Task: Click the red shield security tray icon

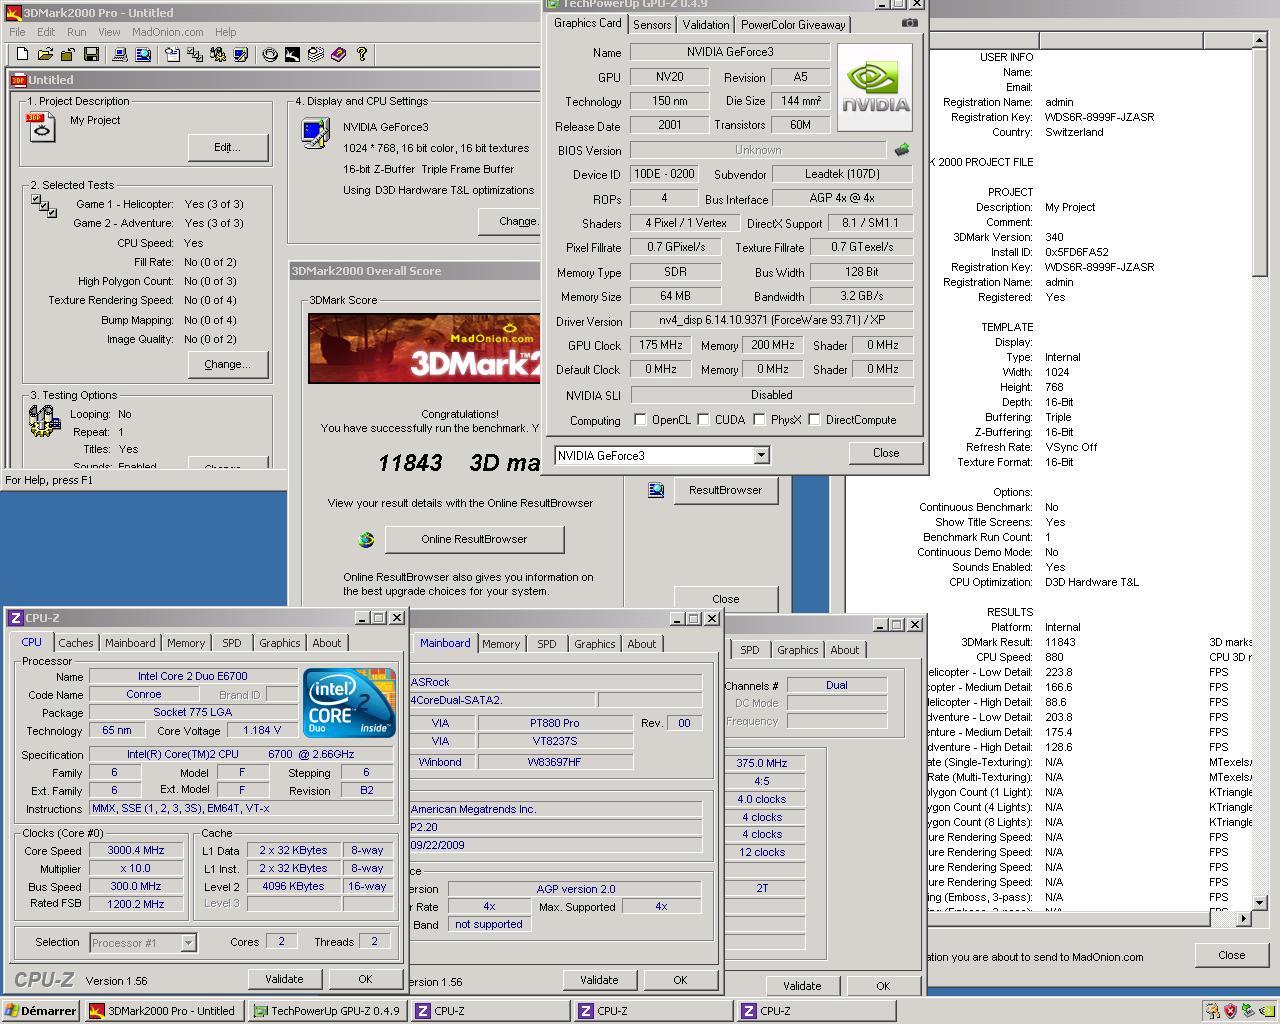Action: point(1230,1011)
